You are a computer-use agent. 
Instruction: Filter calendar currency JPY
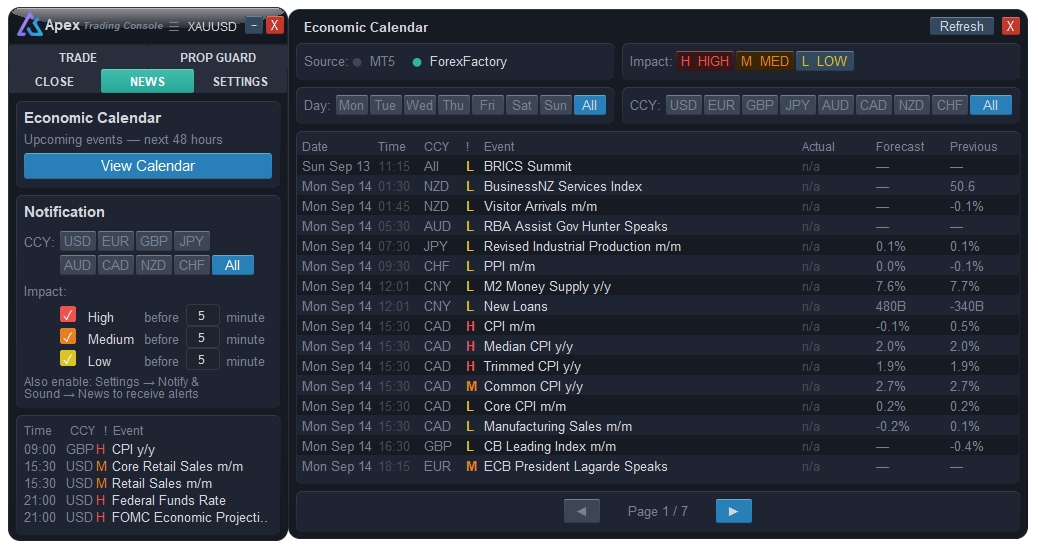(798, 105)
